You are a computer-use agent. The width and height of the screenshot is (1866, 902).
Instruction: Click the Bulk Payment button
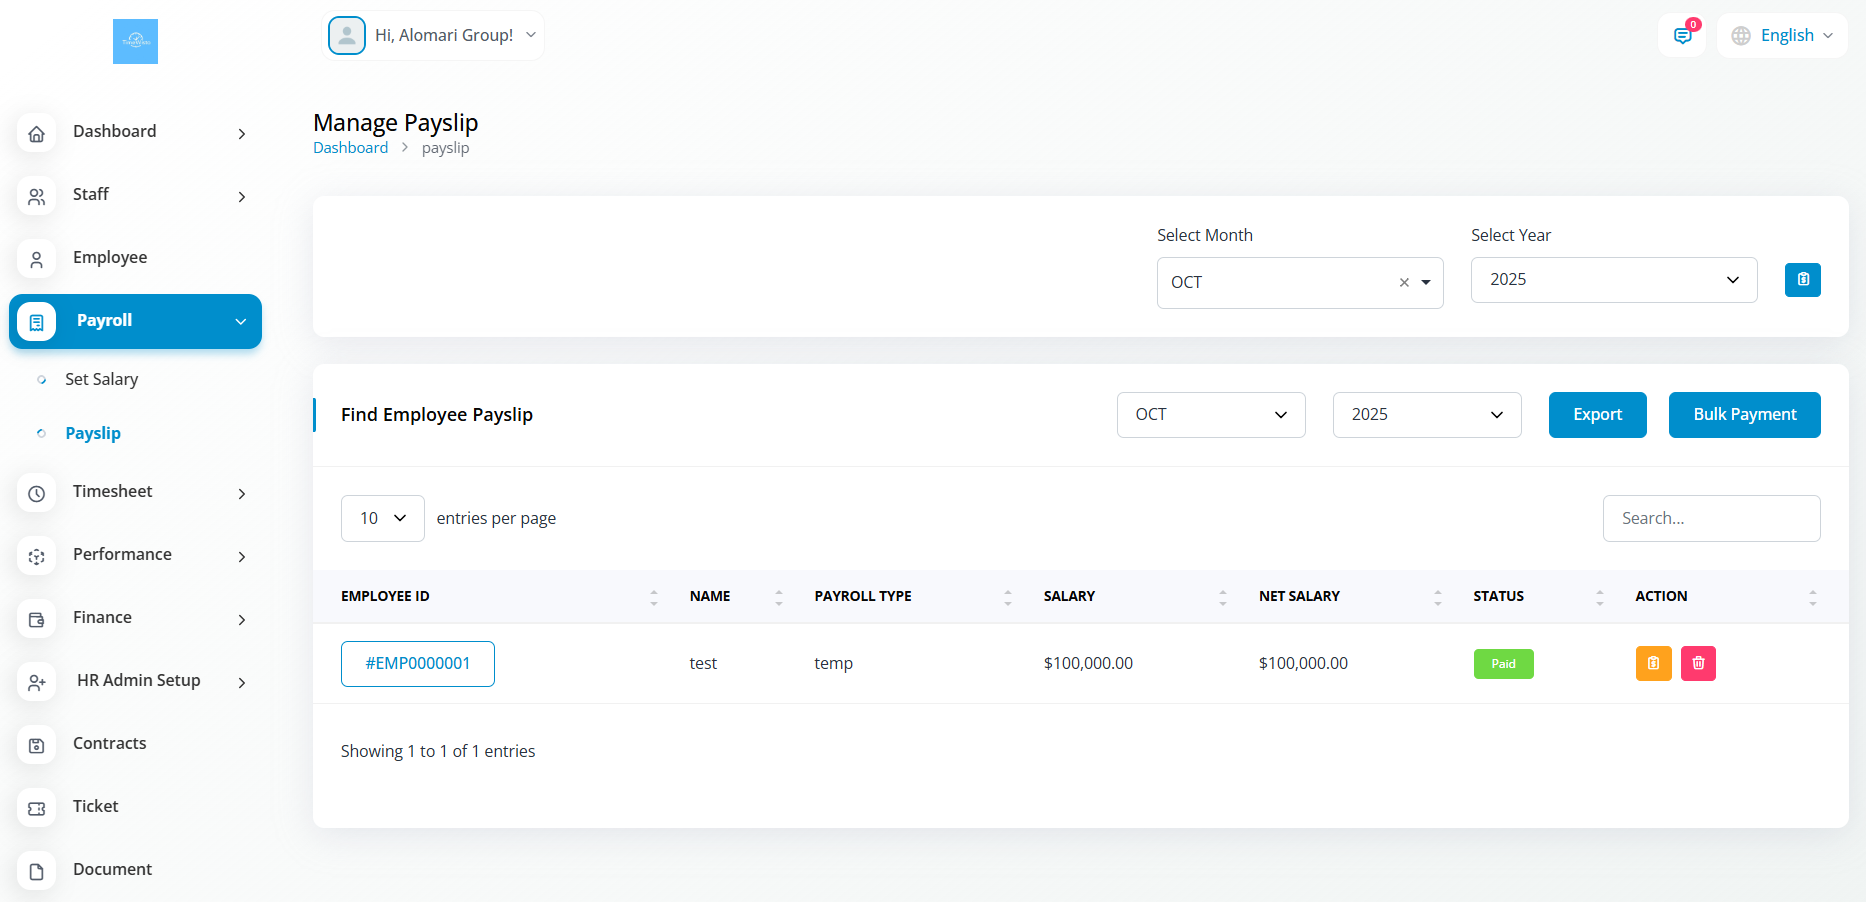1744,415
